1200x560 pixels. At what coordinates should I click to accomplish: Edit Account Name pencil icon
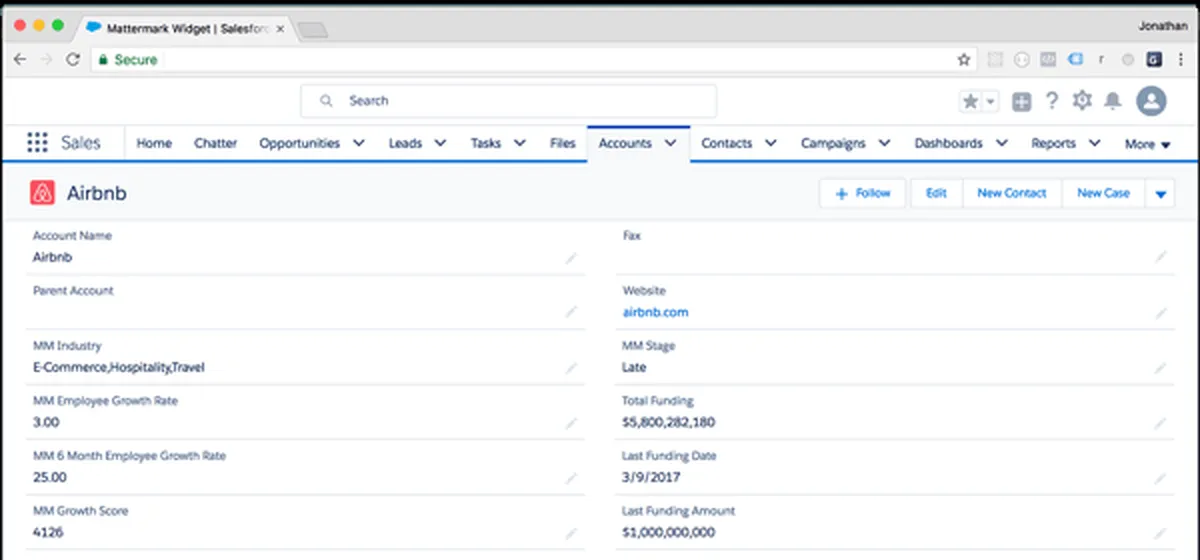click(571, 258)
